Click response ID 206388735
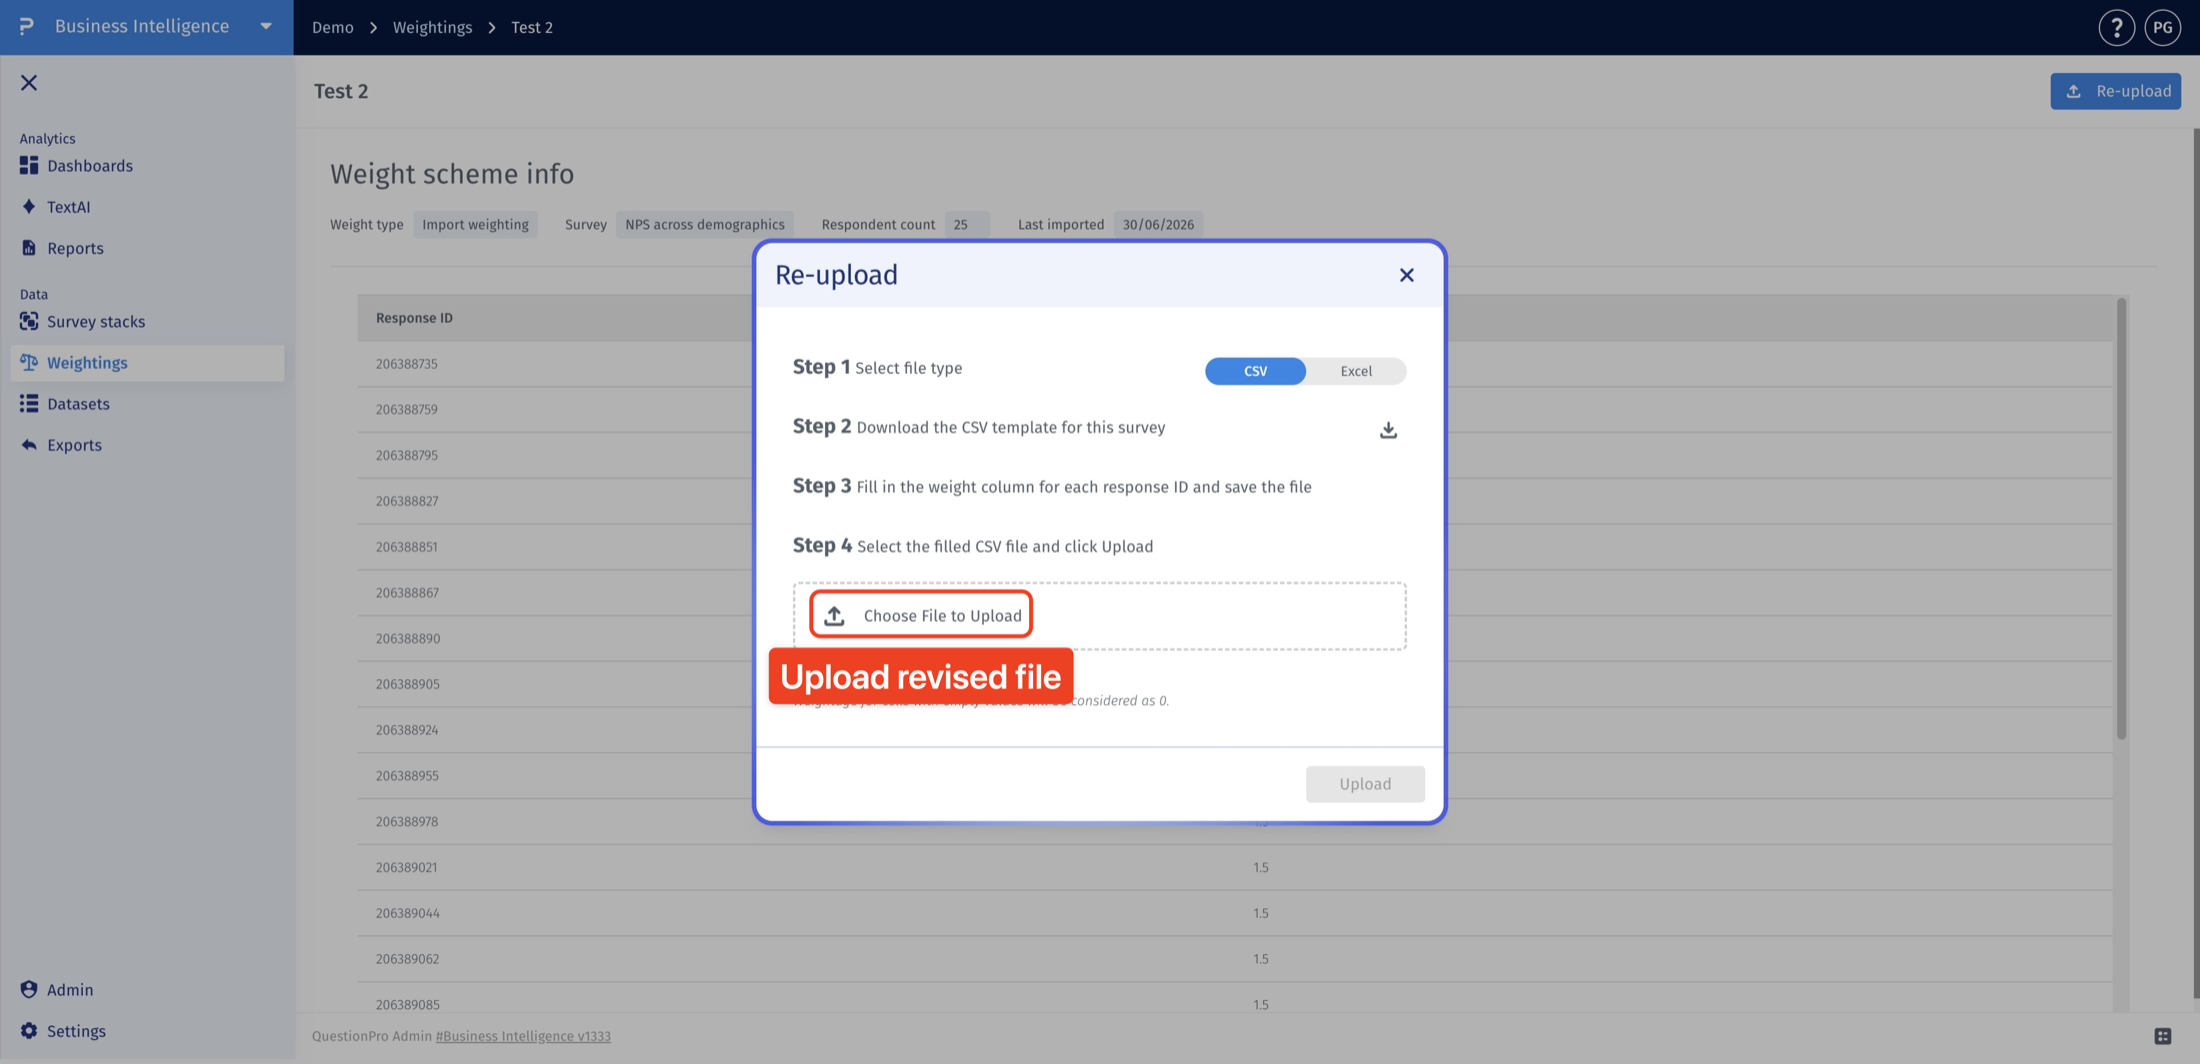 406,364
